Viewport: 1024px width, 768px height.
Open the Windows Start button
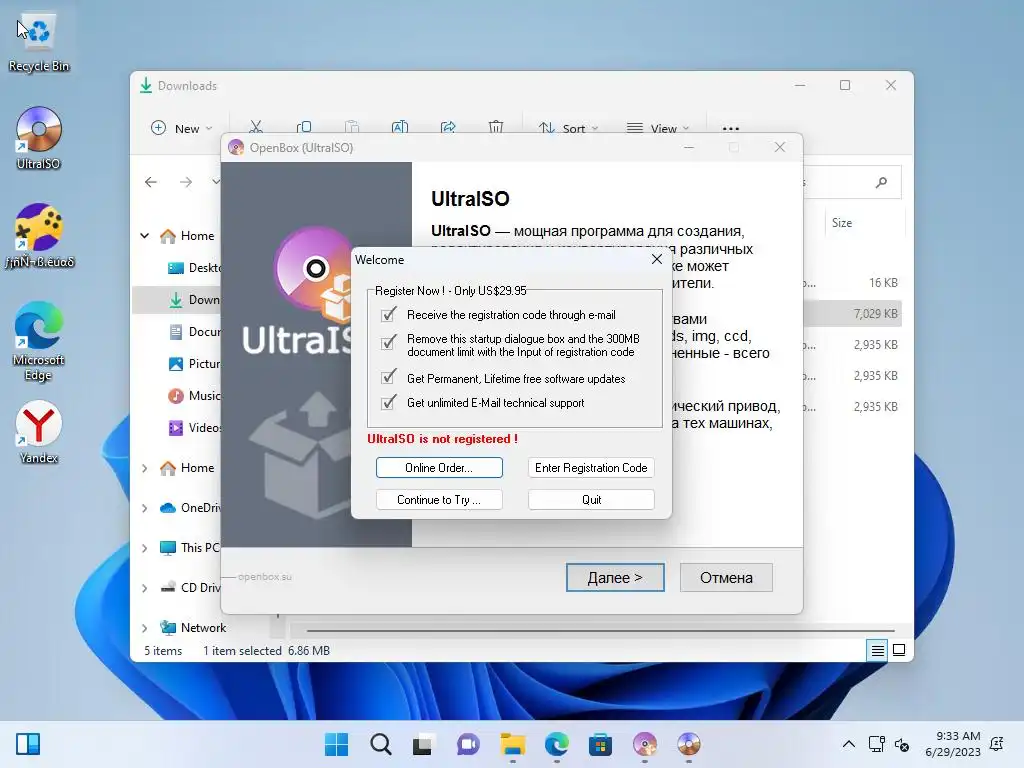(336, 744)
